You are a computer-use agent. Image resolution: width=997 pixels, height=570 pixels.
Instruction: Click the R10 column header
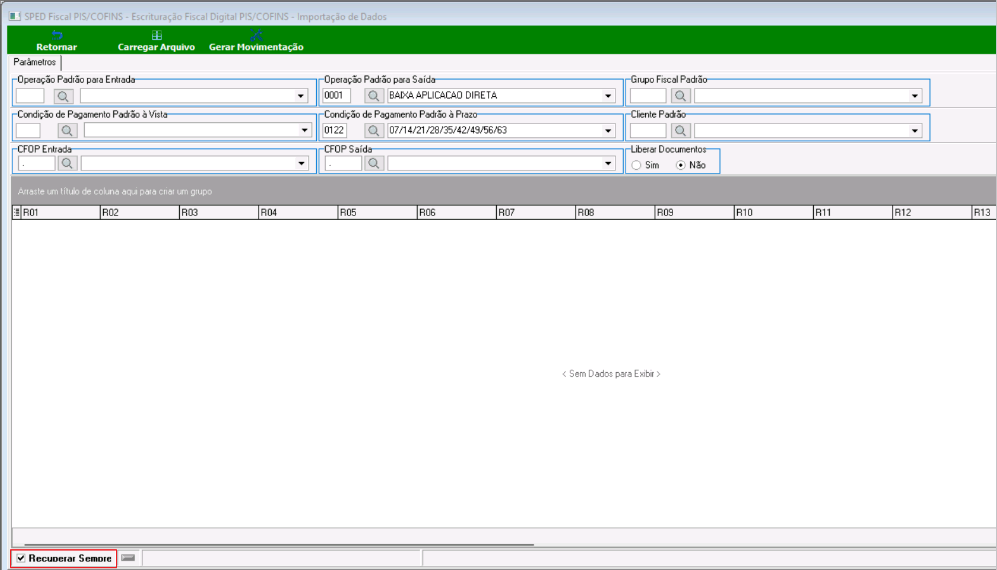pos(774,213)
